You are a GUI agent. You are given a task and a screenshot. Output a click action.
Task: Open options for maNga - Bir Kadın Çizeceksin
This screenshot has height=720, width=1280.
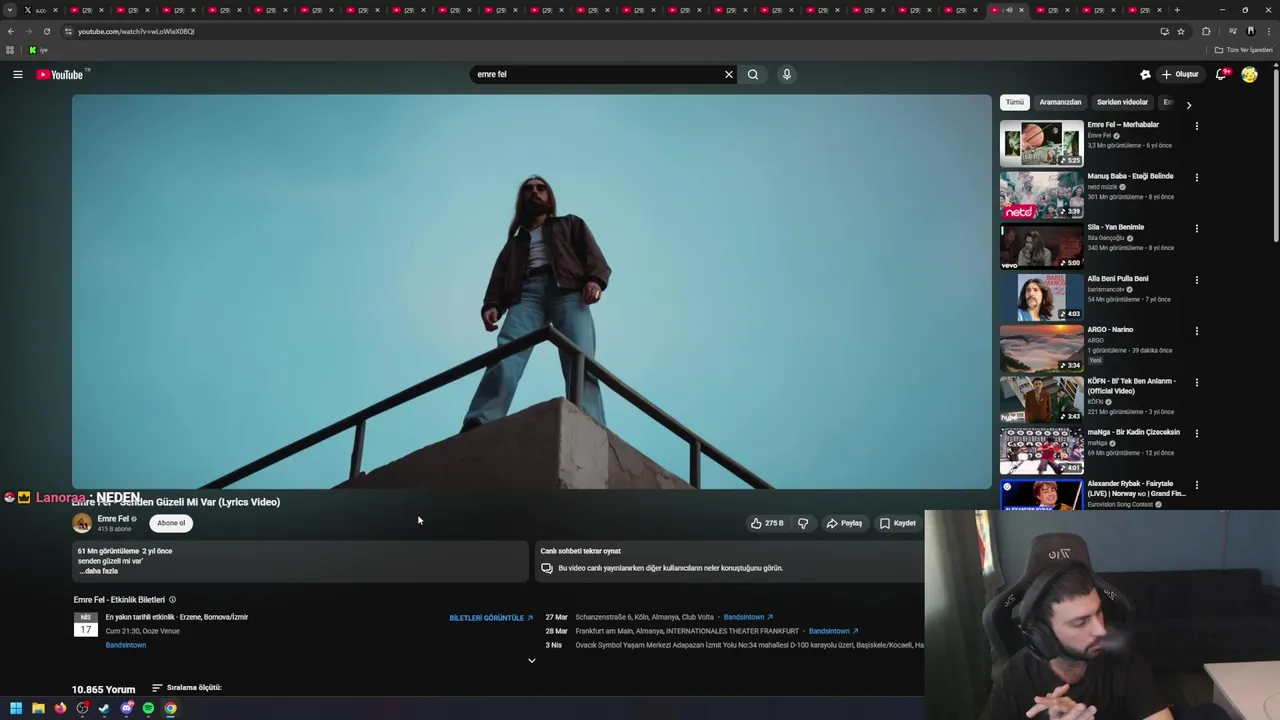point(1196,433)
